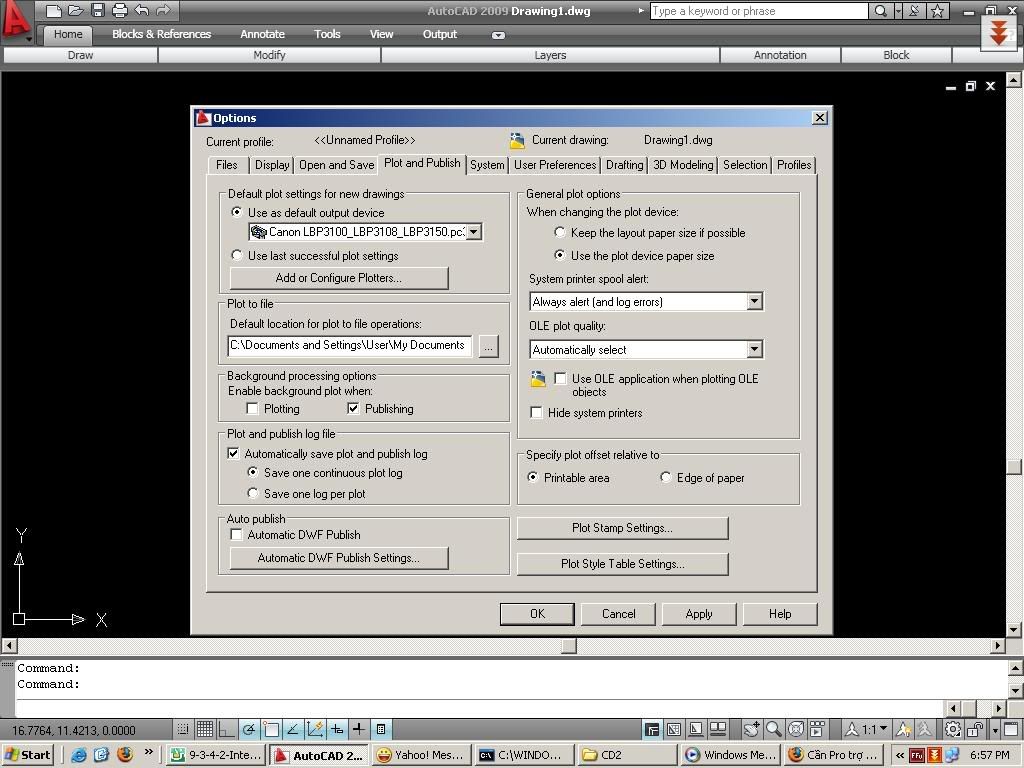
Task: Open the Favorites star icon
Action: click(937, 10)
